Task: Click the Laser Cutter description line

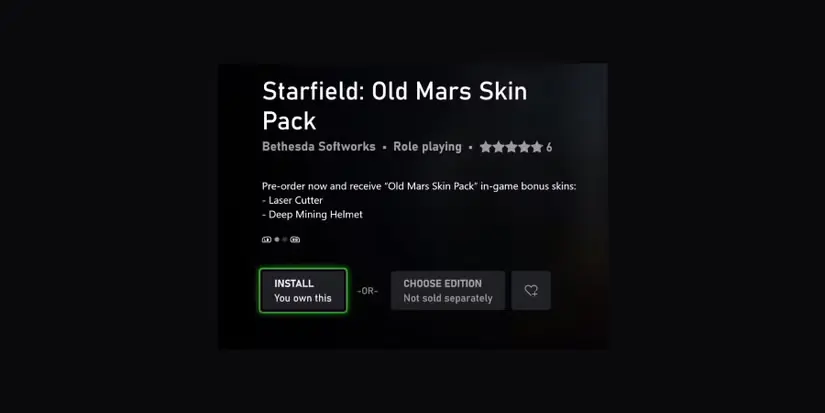Action: click(293, 200)
